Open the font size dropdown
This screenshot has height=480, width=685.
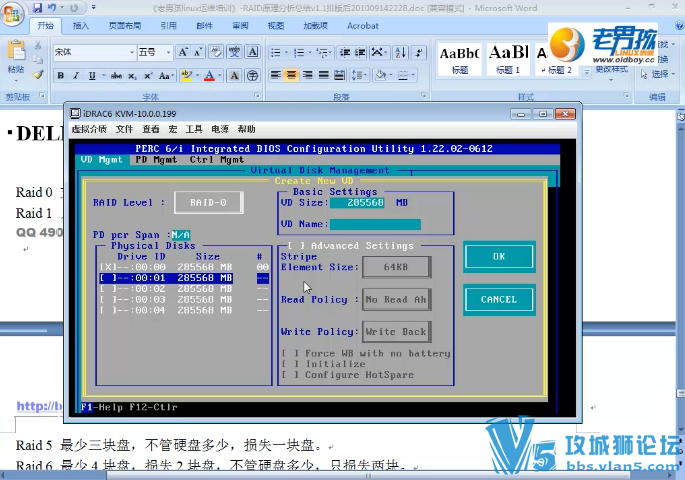click(168, 52)
